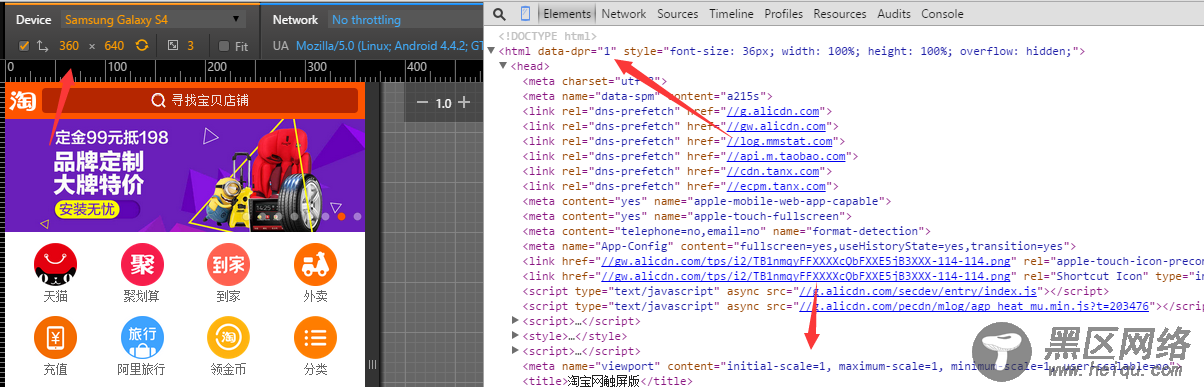Edit the height value 640
Viewport: 1204px width, 387px height.
point(114,46)
